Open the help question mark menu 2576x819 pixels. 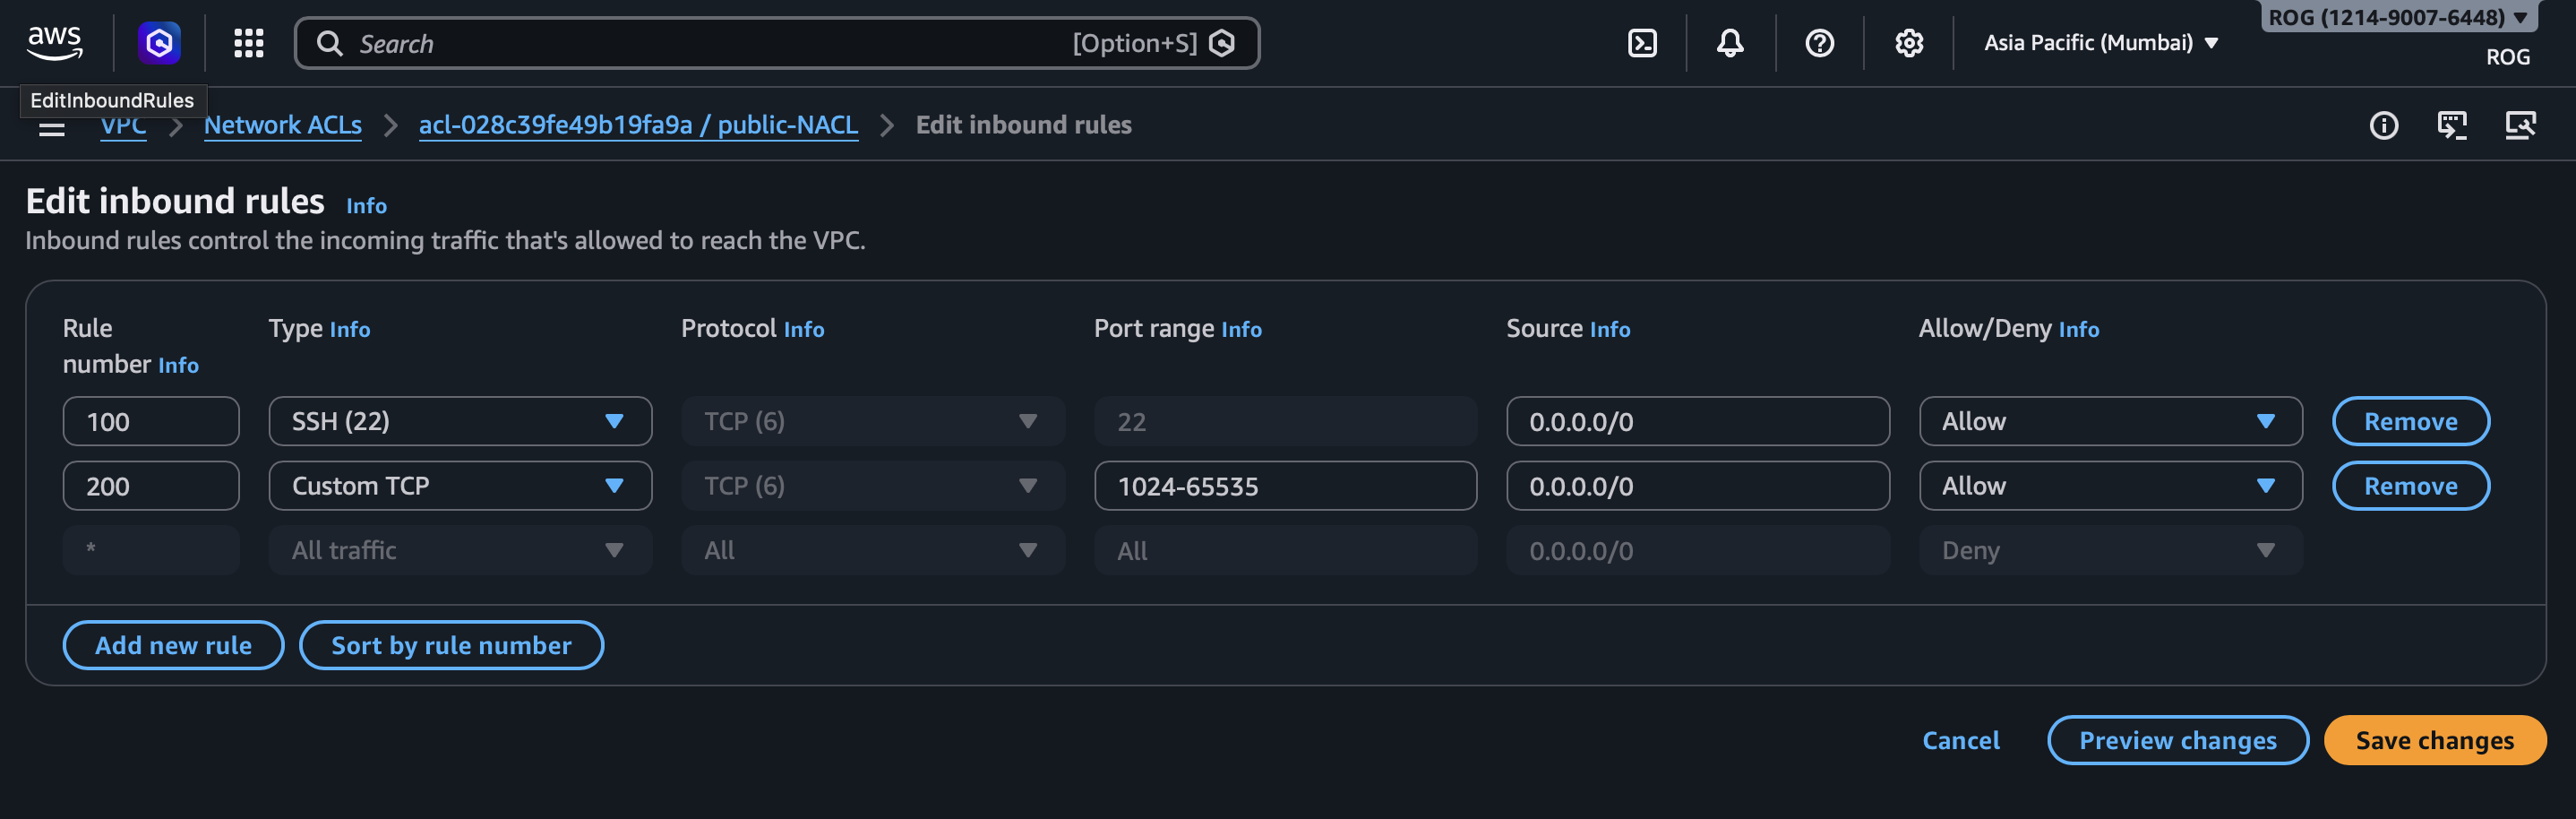pyautogui.click(x=1819, y=43)
